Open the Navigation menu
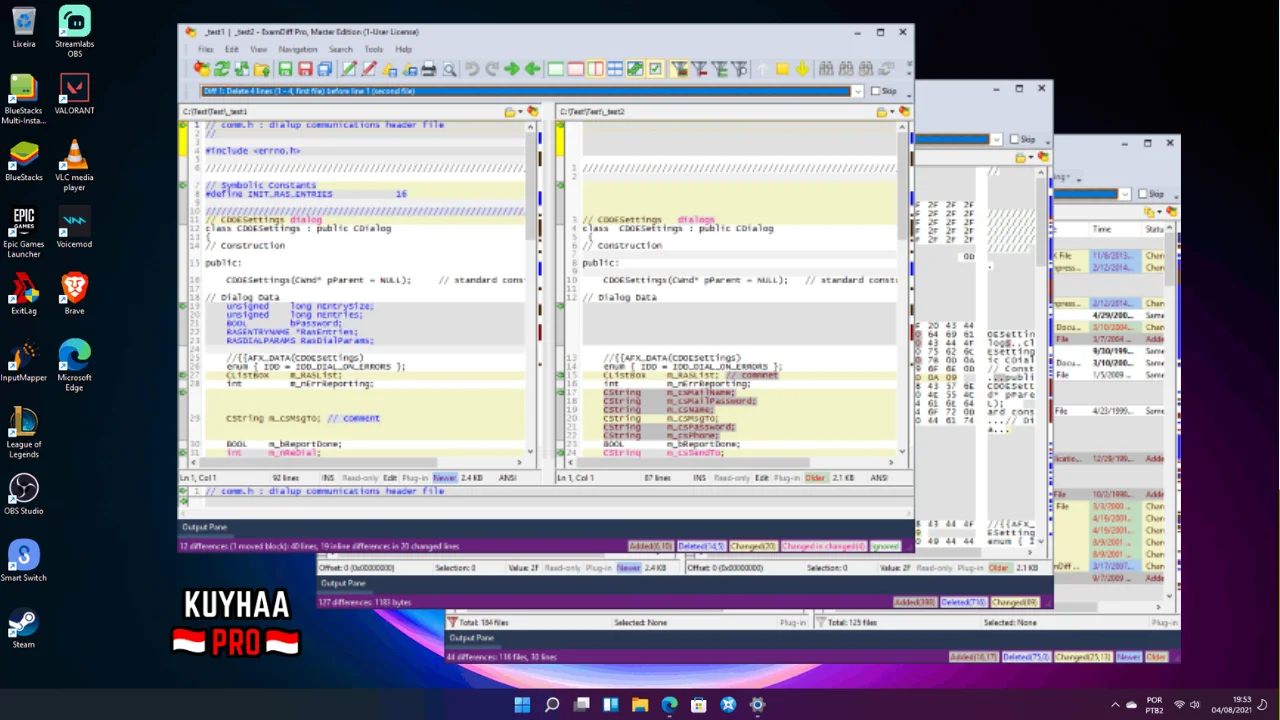 click(297, 49)
